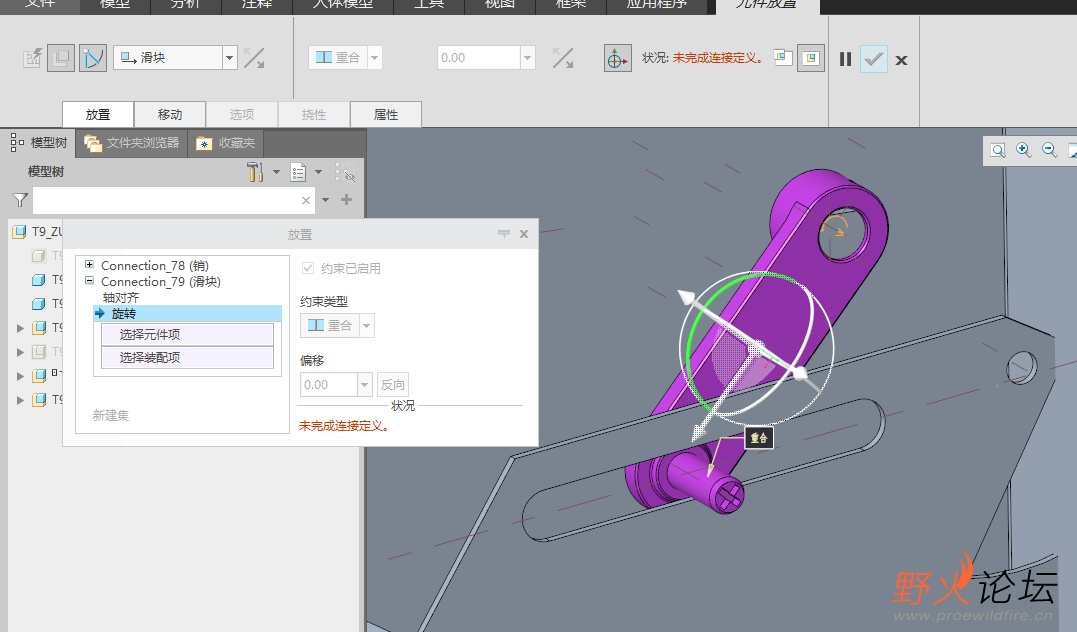Open the 放置 dashboard tab
This screenshot has width=1077, height=632.
[x=98, y=115]
